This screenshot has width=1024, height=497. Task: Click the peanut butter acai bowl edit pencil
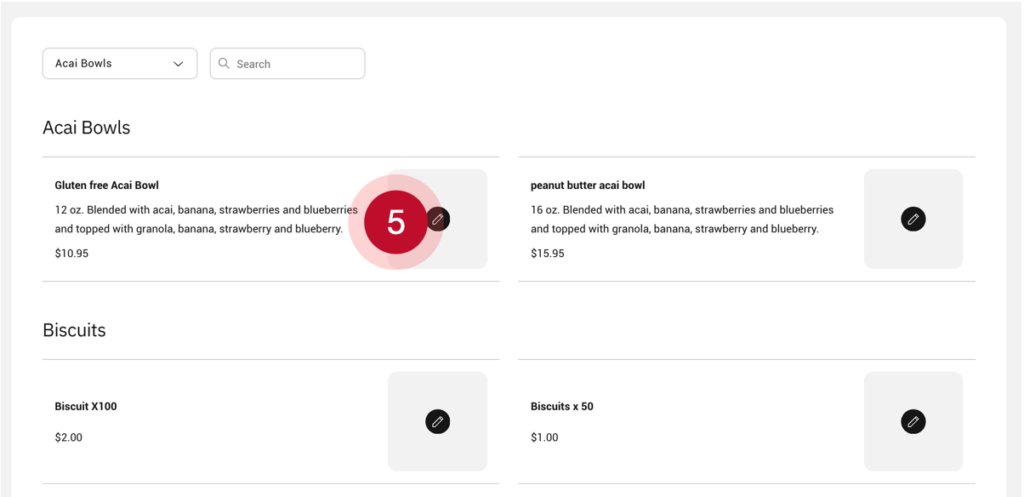913,219
